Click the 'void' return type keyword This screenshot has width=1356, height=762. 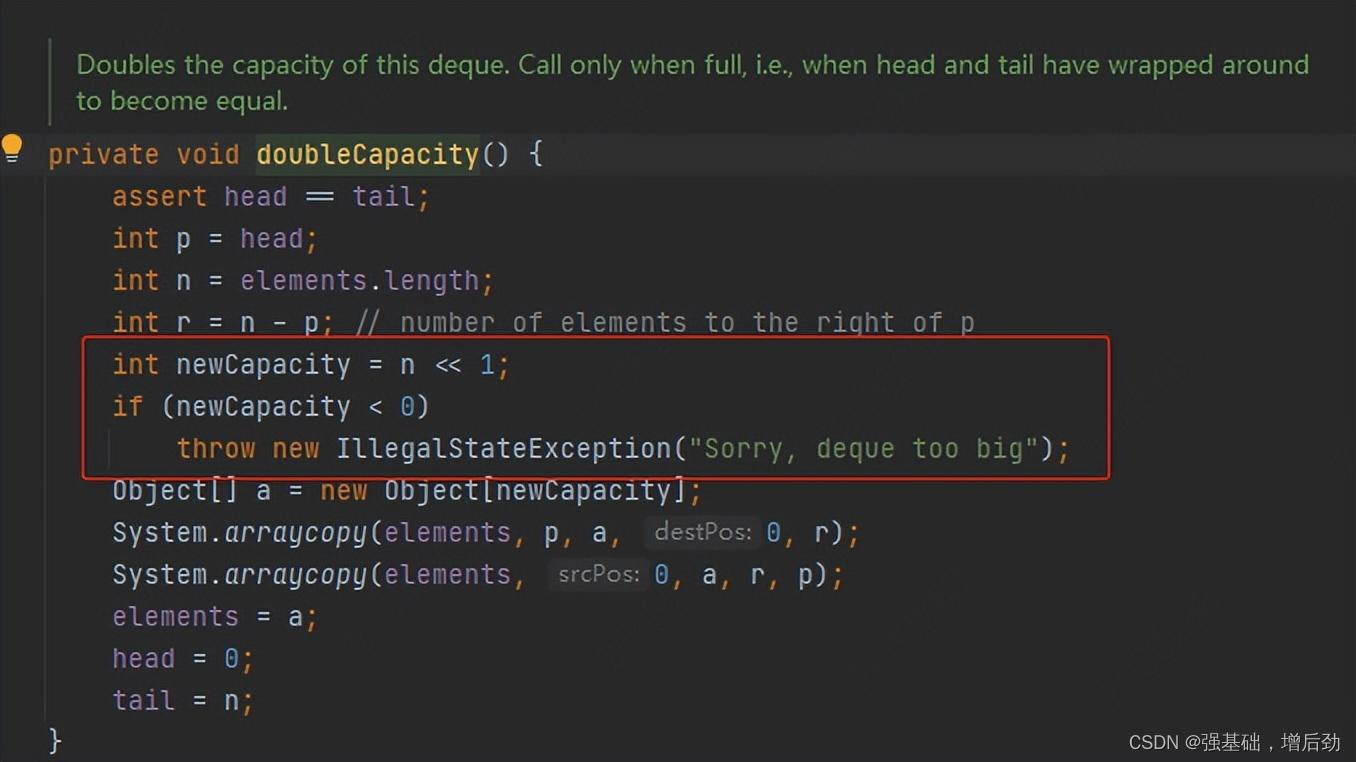208,154
